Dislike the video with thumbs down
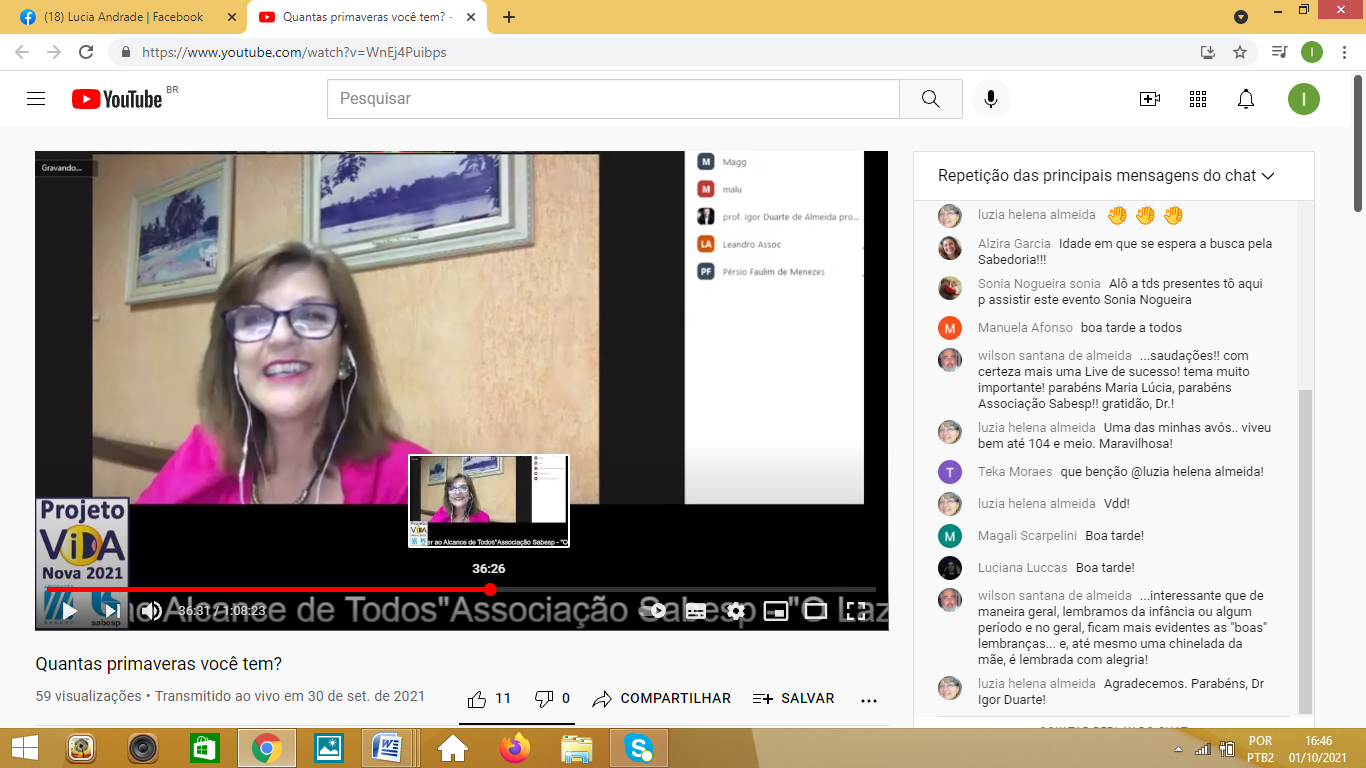Image resolution: width=1366 pixels, height=768 pixels. tap(552, 698)
